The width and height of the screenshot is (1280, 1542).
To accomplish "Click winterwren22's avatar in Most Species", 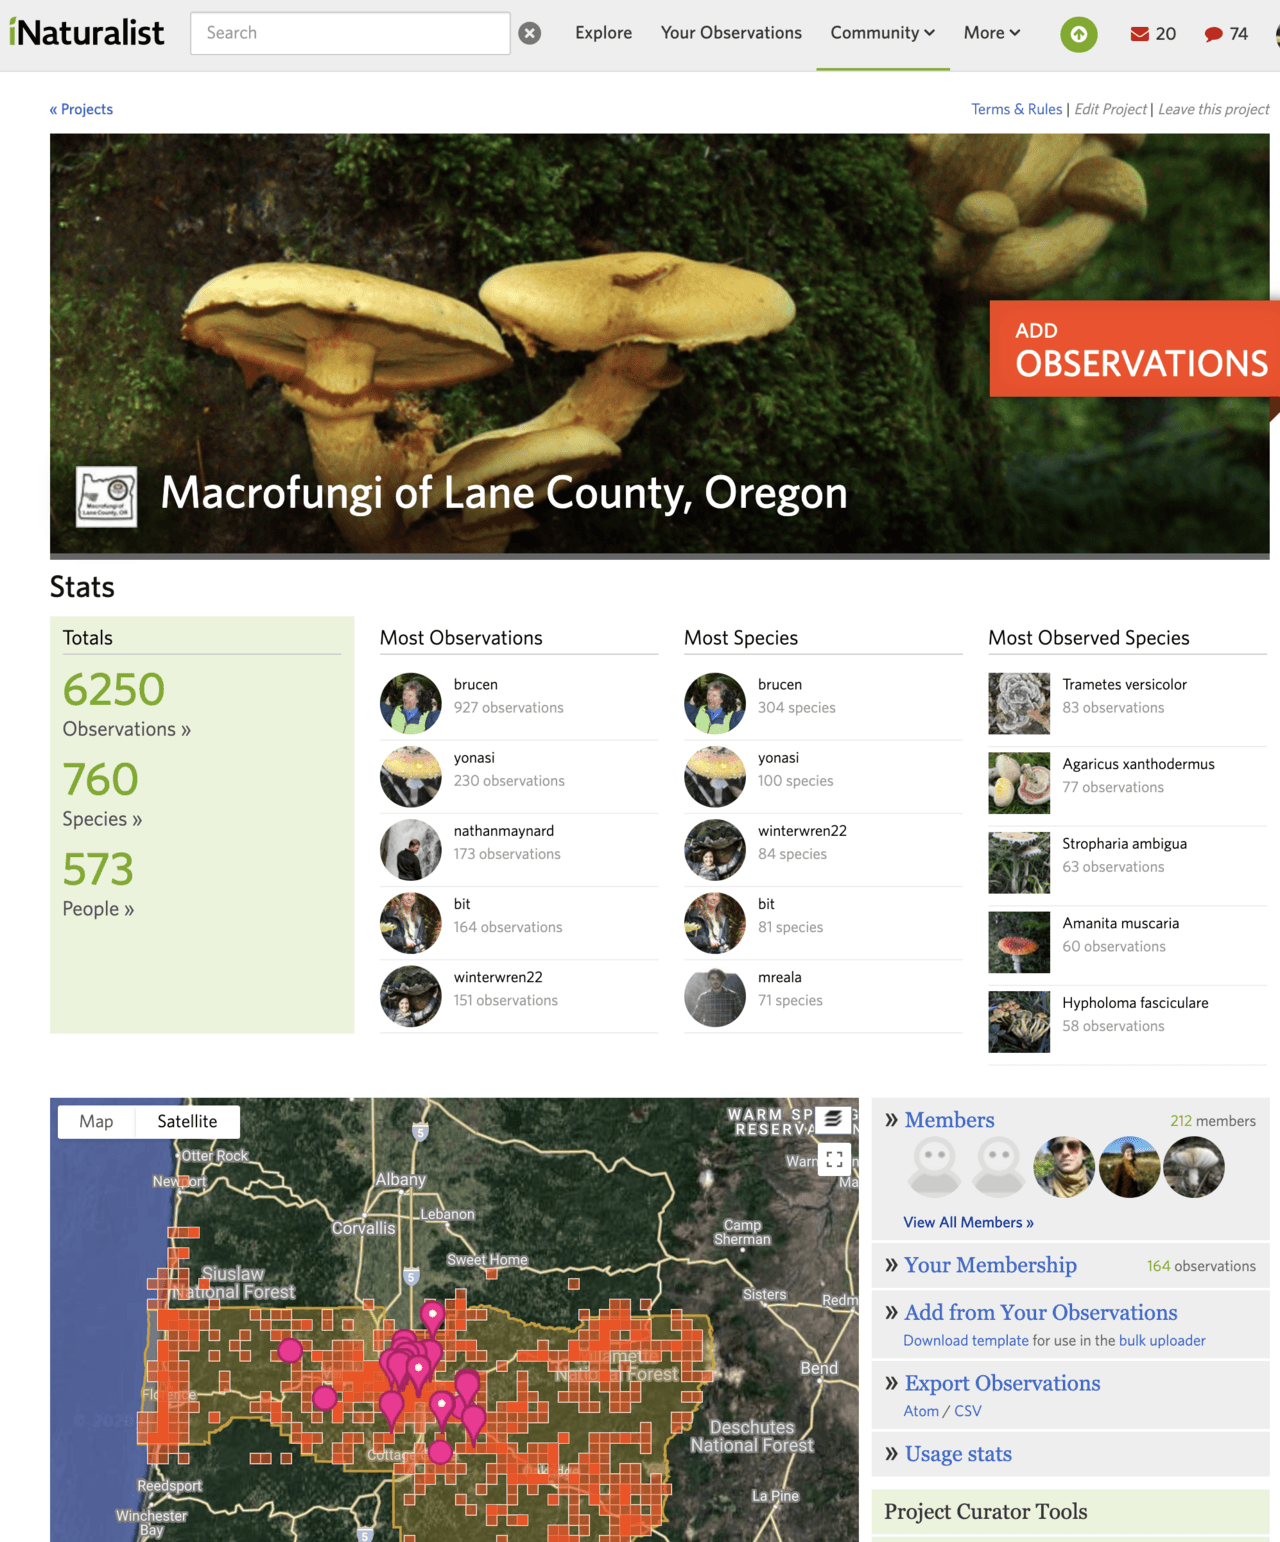I will click(715, 850).
